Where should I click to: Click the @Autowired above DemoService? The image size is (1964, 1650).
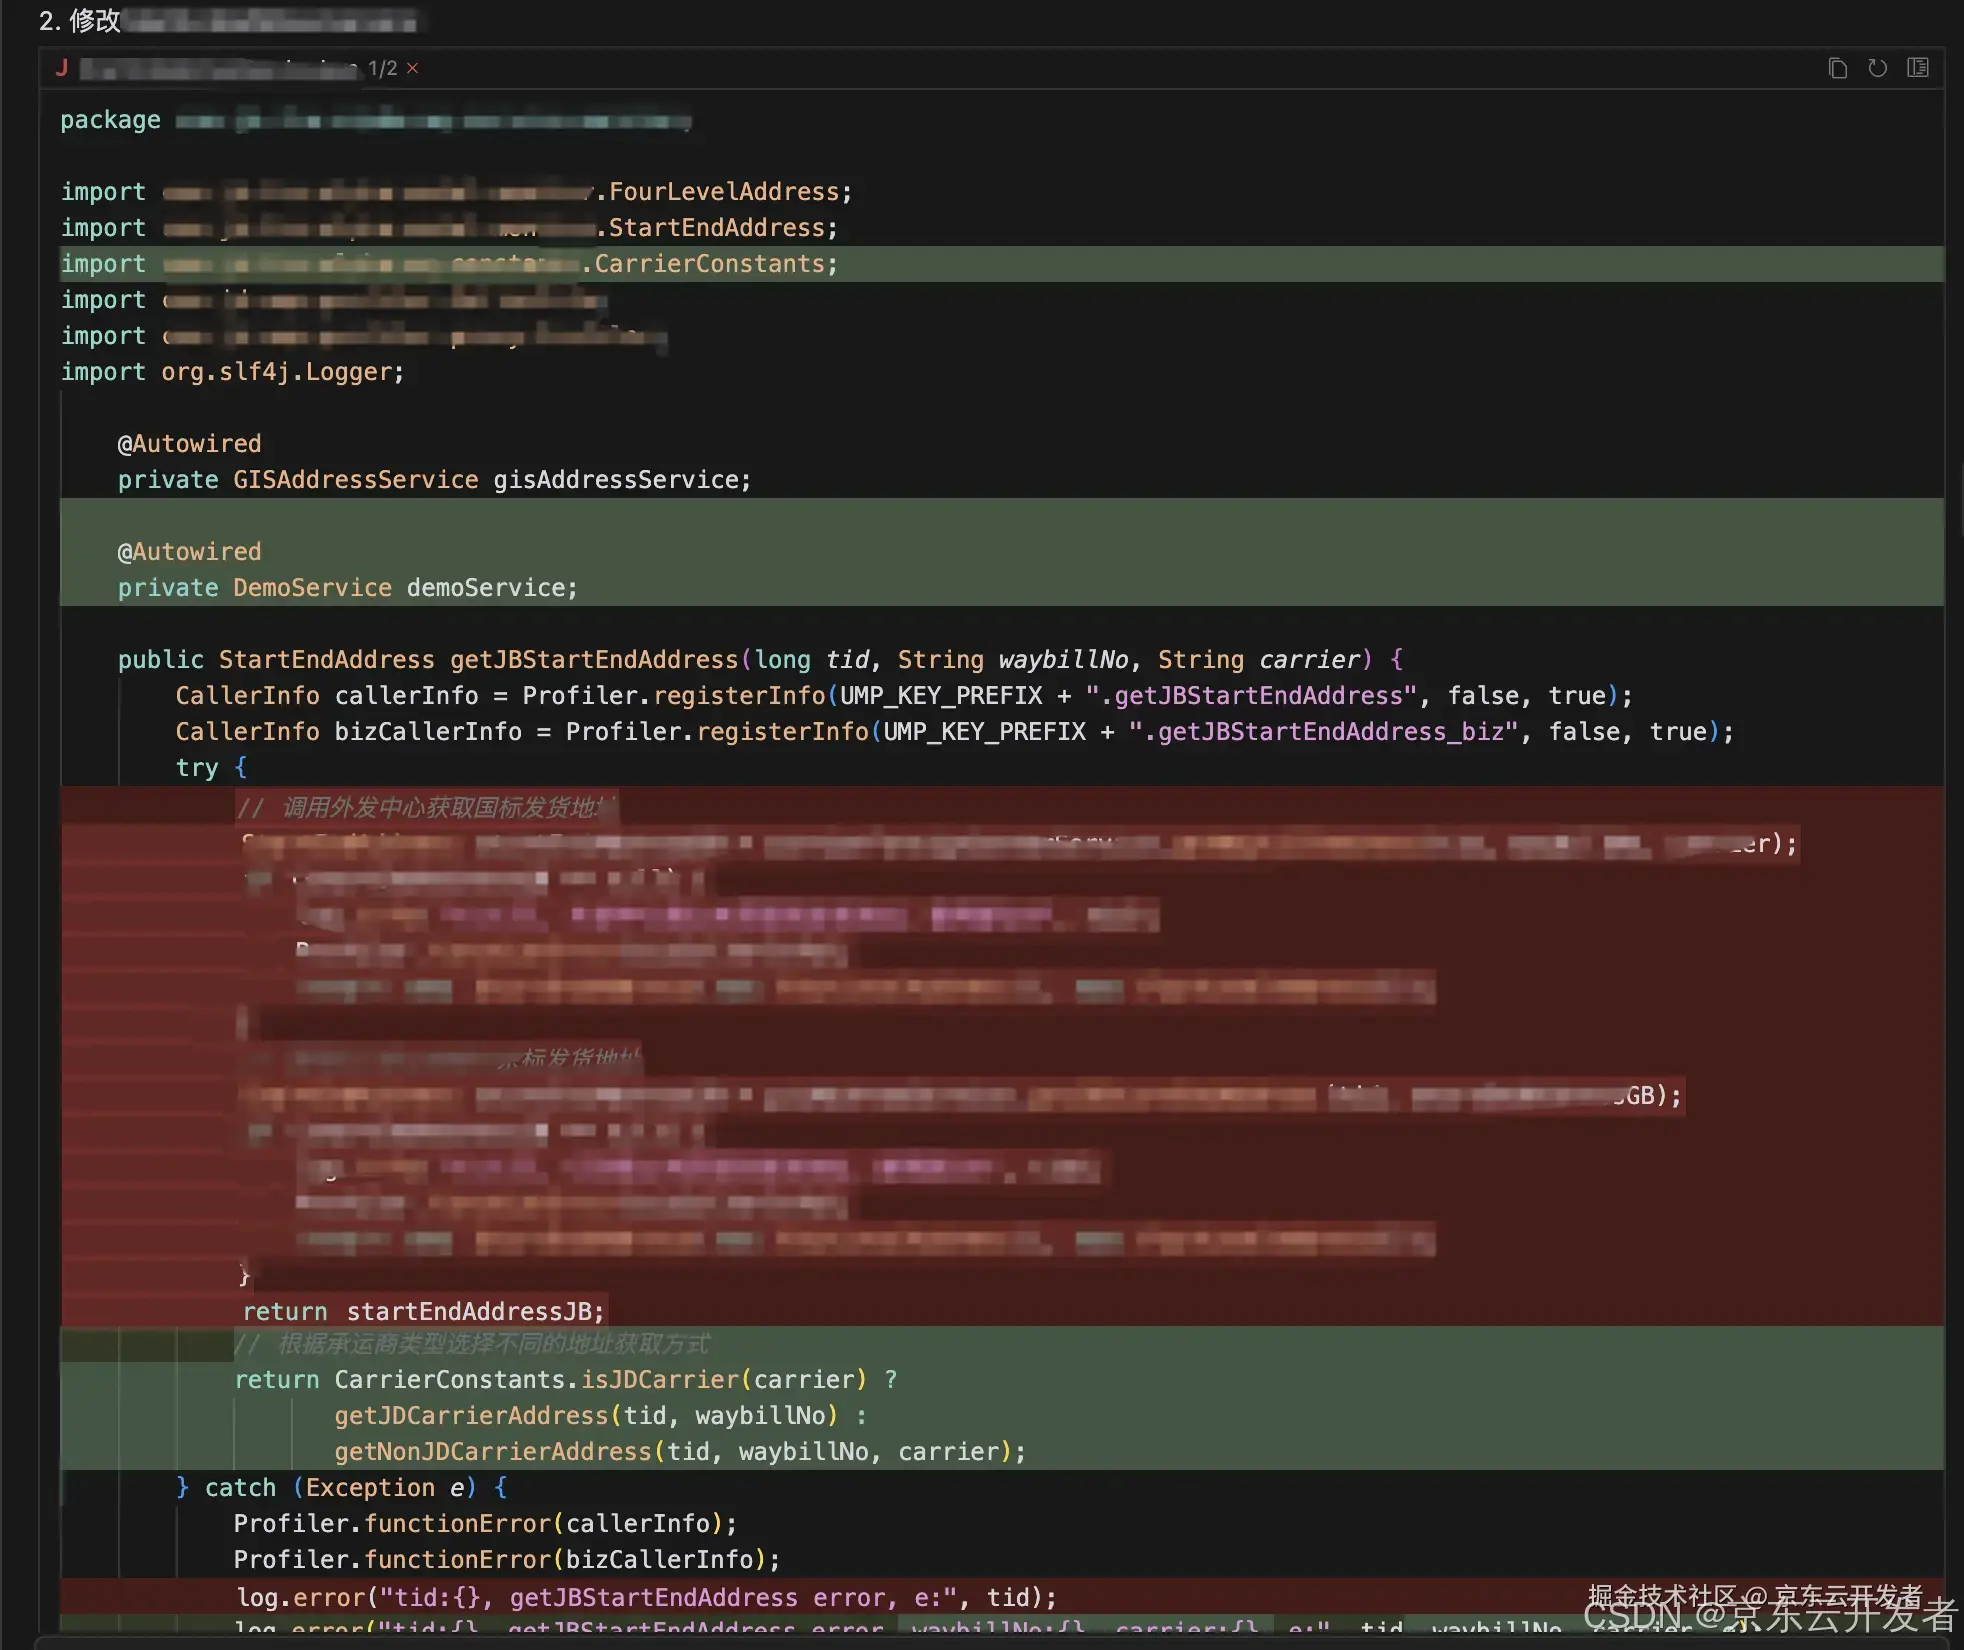click(x=189, y=552)
